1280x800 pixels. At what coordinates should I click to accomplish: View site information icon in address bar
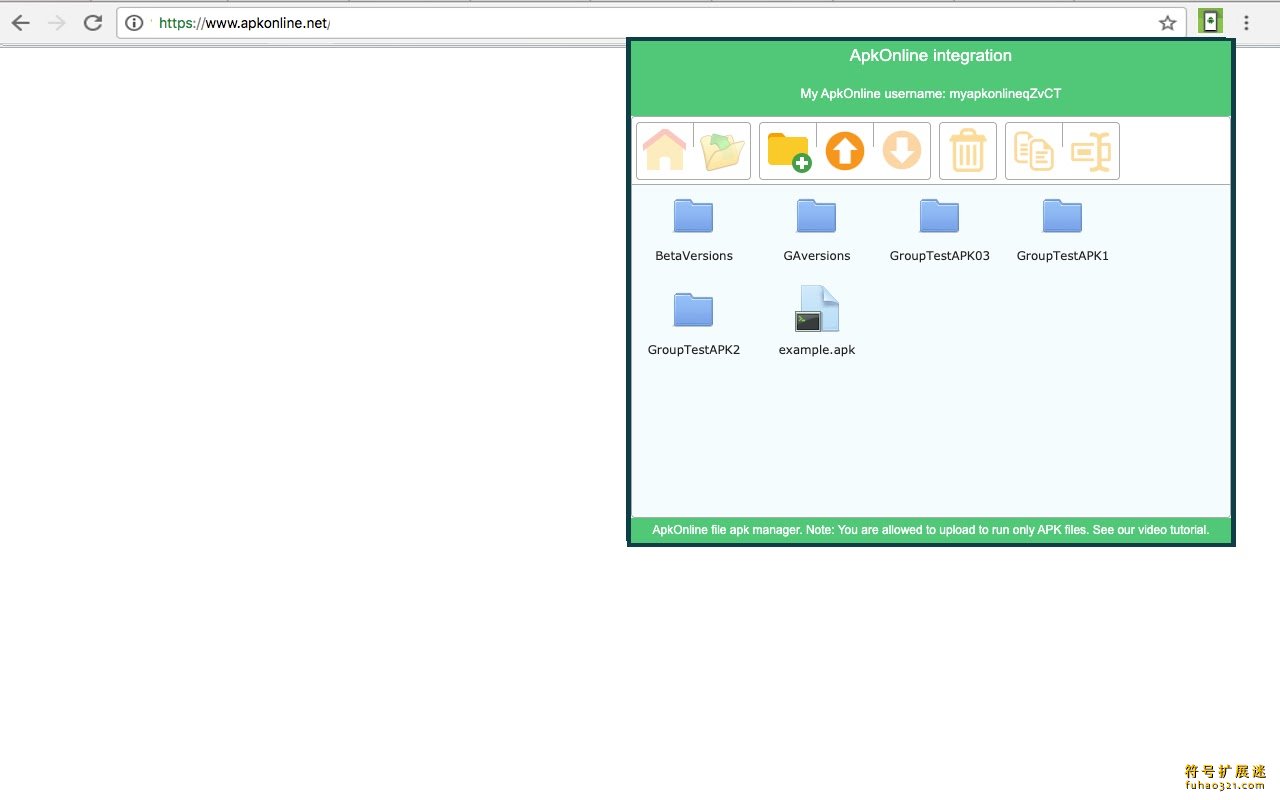(134, 23)
